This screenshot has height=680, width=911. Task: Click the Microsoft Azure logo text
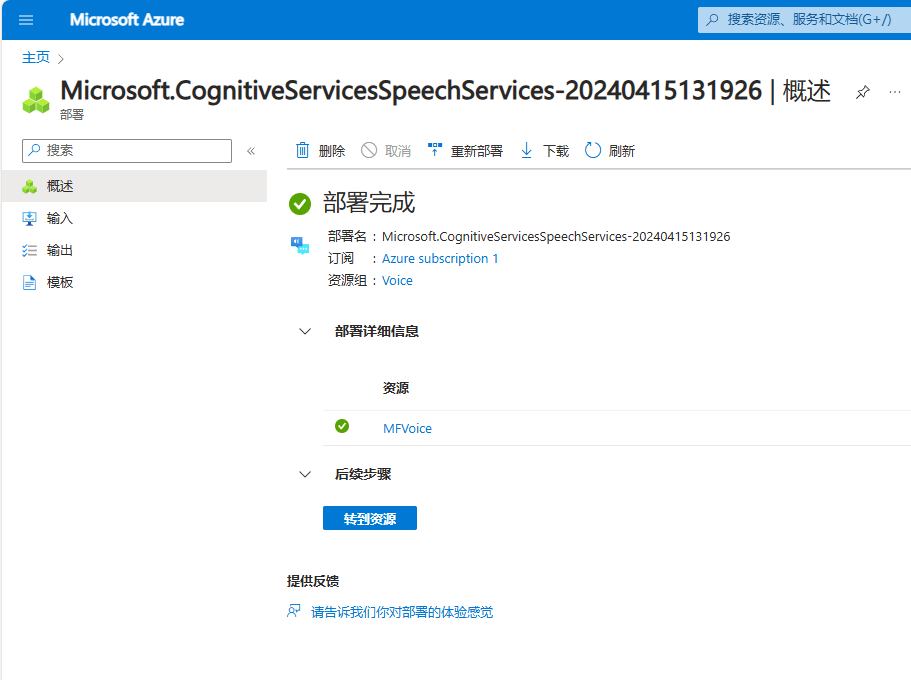click(x=127, y=20)
